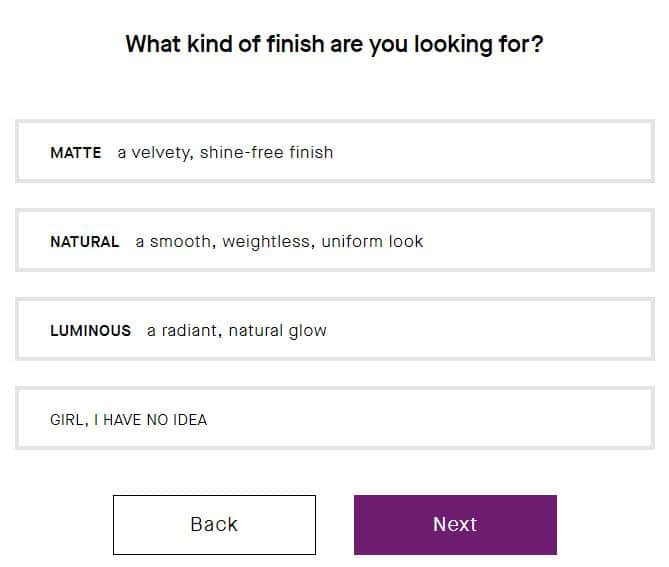Choose the NATURAL finish option

tap(334, 241)
